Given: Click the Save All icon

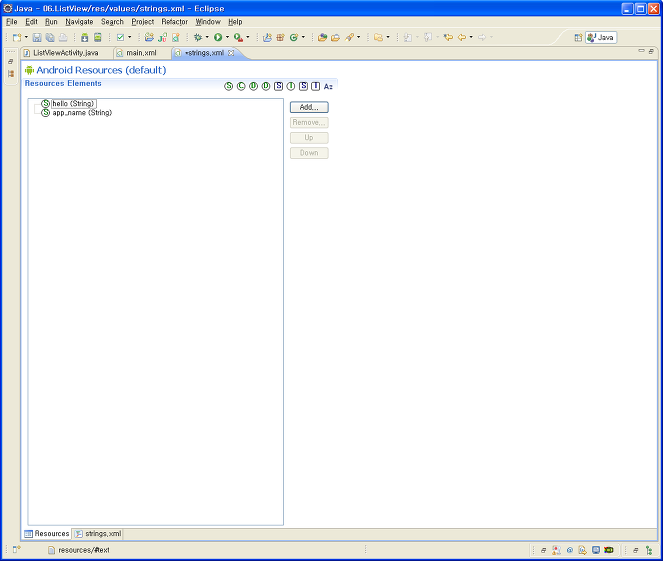Looking at the screenshot, I should (50, 38).
